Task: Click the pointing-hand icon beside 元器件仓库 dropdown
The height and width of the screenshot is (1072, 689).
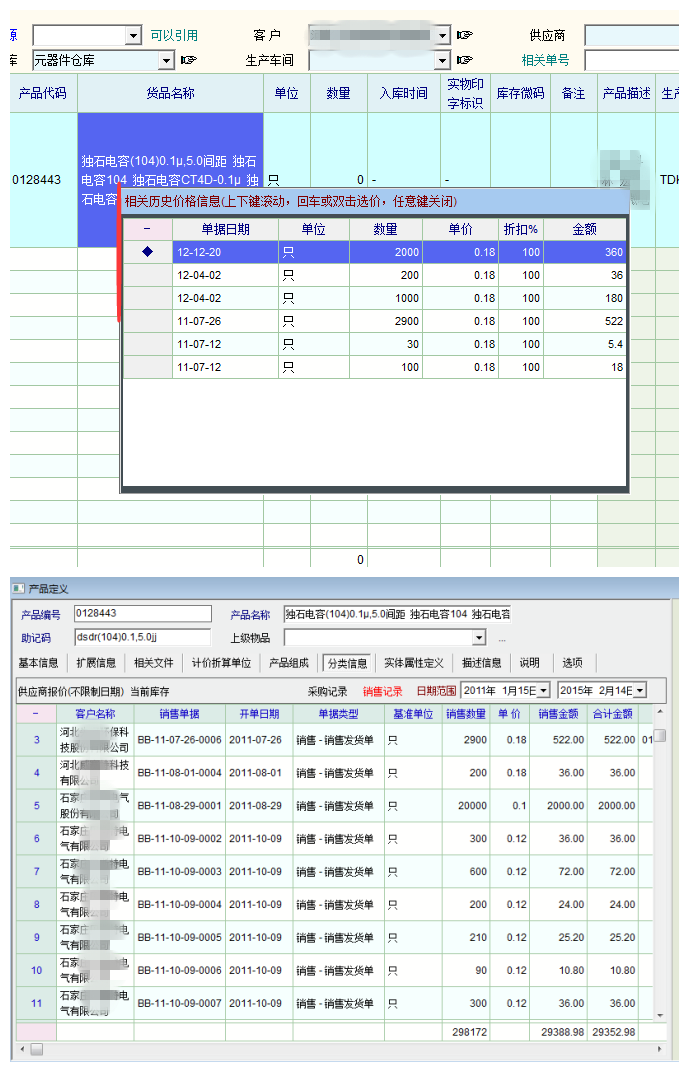Action: (x=188, y=60)
